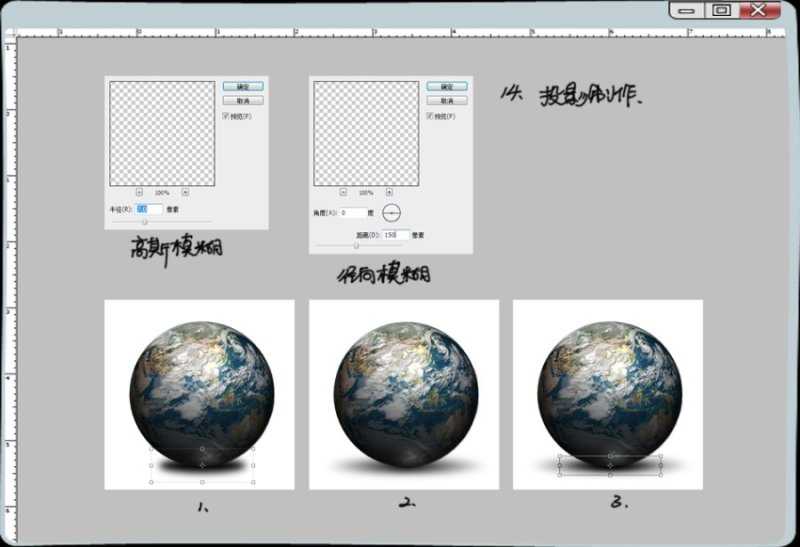Click the Motion Blur distance slider
The image size is (800, 547).
[356, 245]
